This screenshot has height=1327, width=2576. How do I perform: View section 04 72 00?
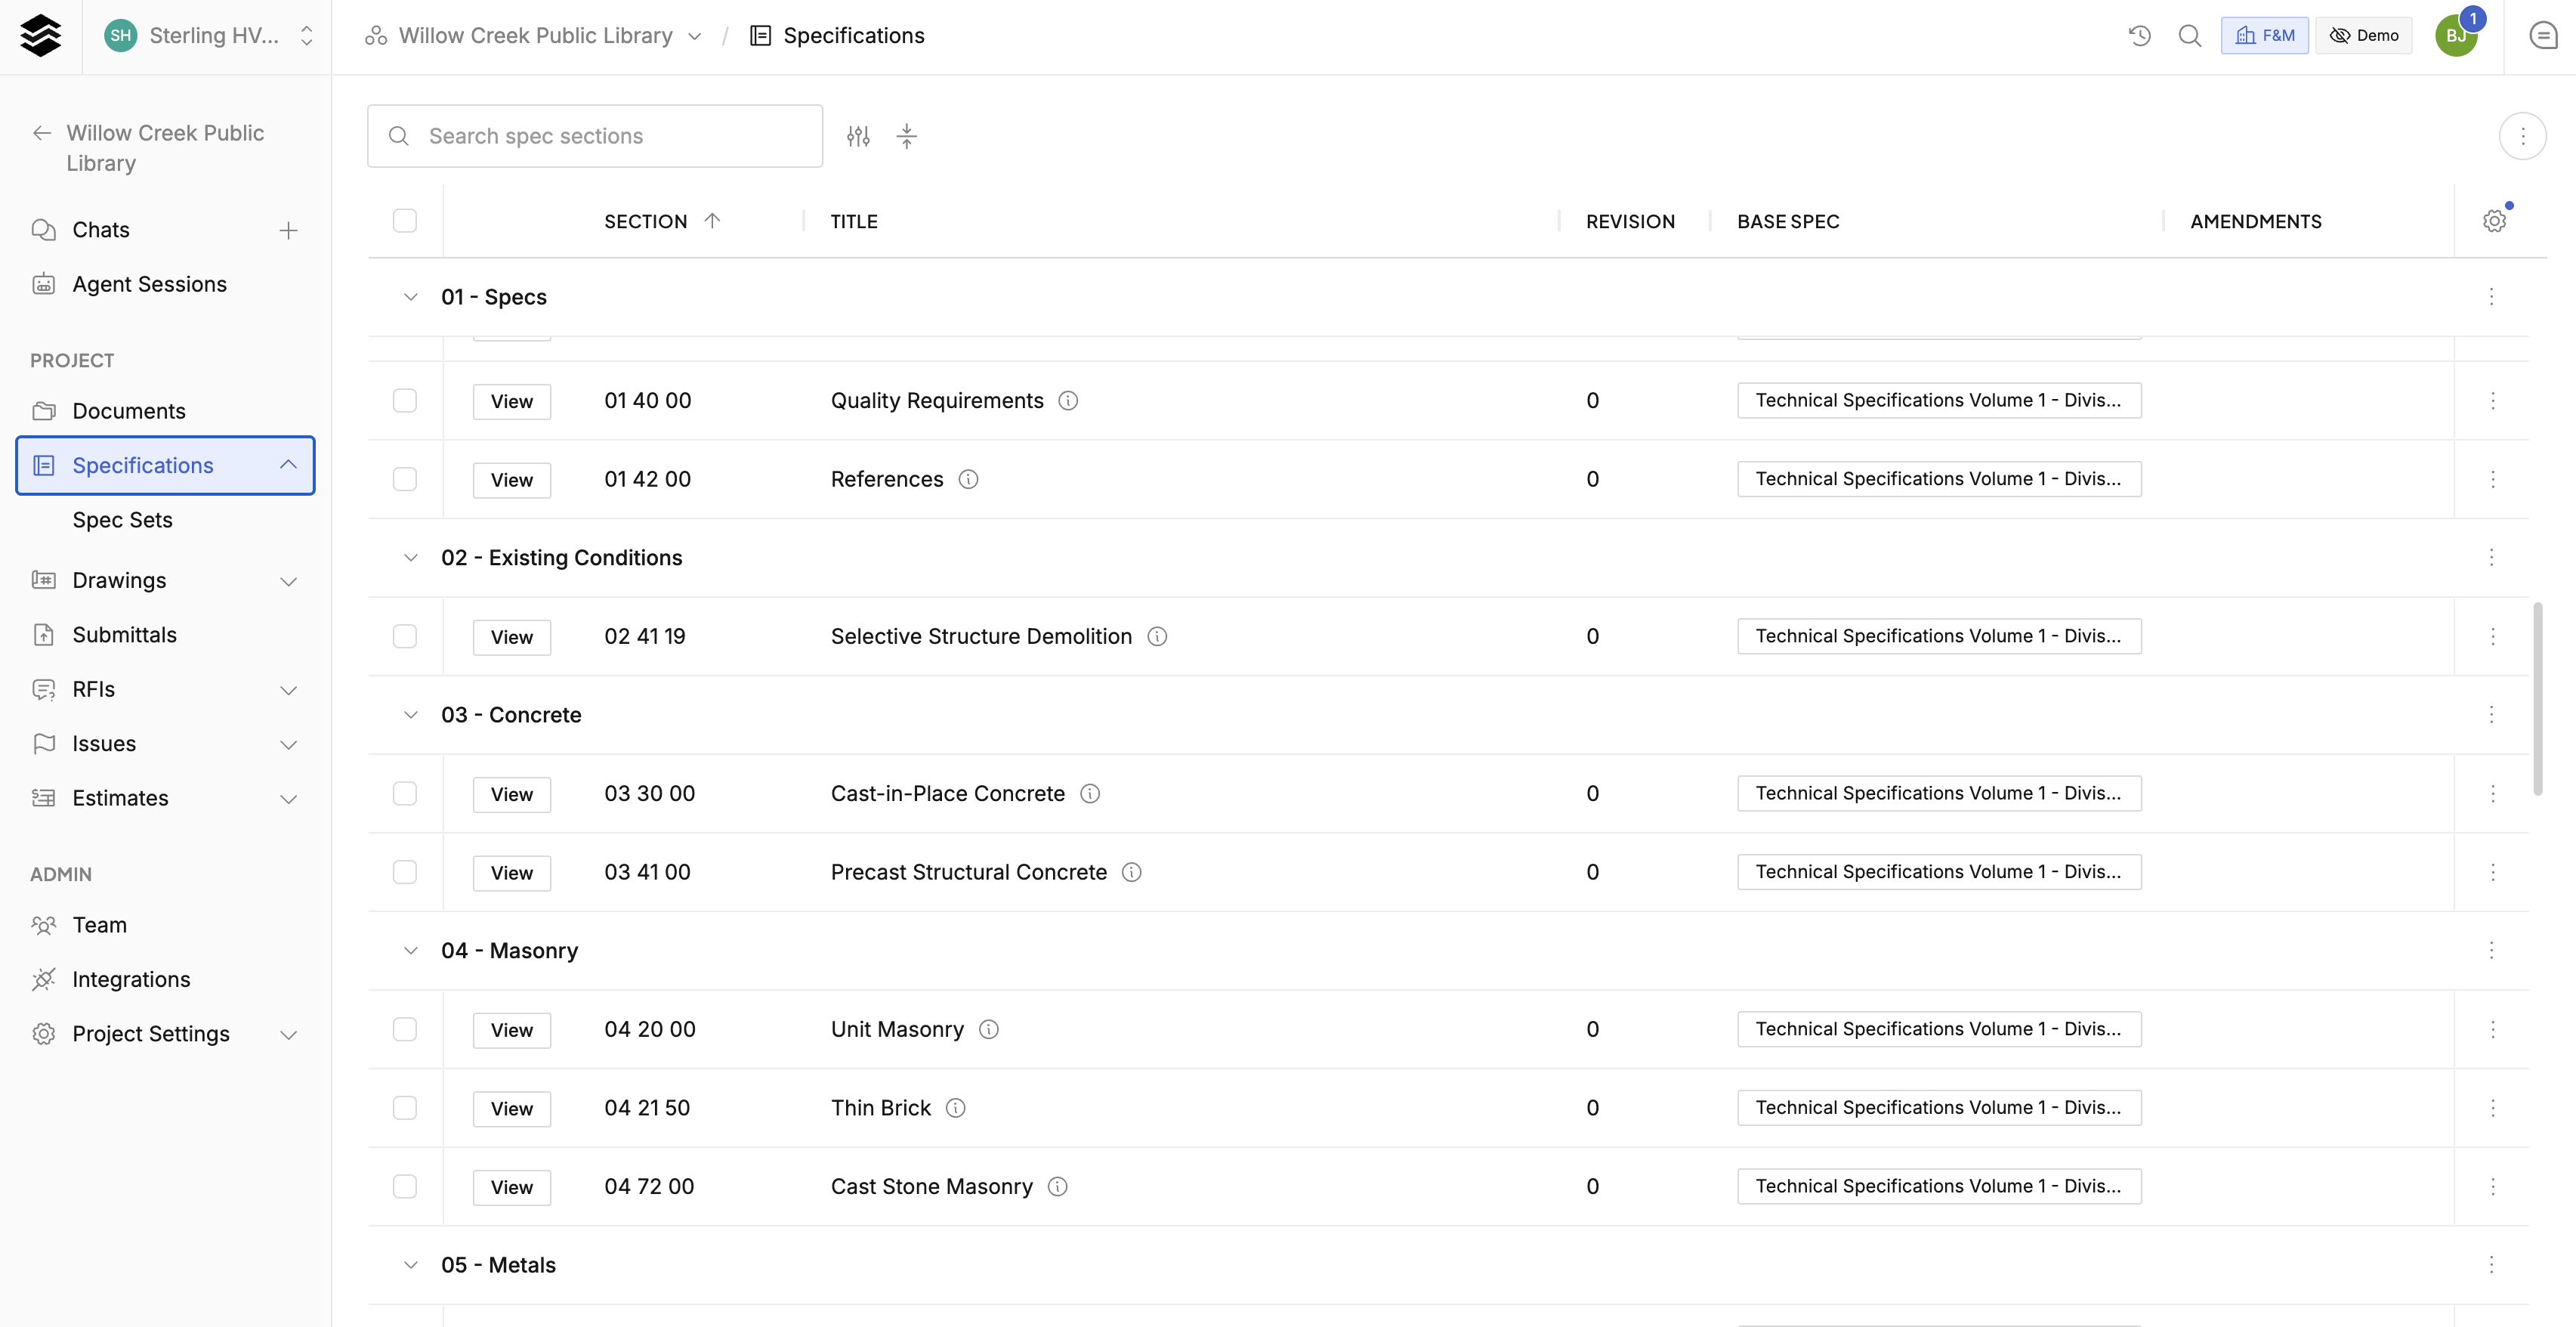(x=512, y=1188)
